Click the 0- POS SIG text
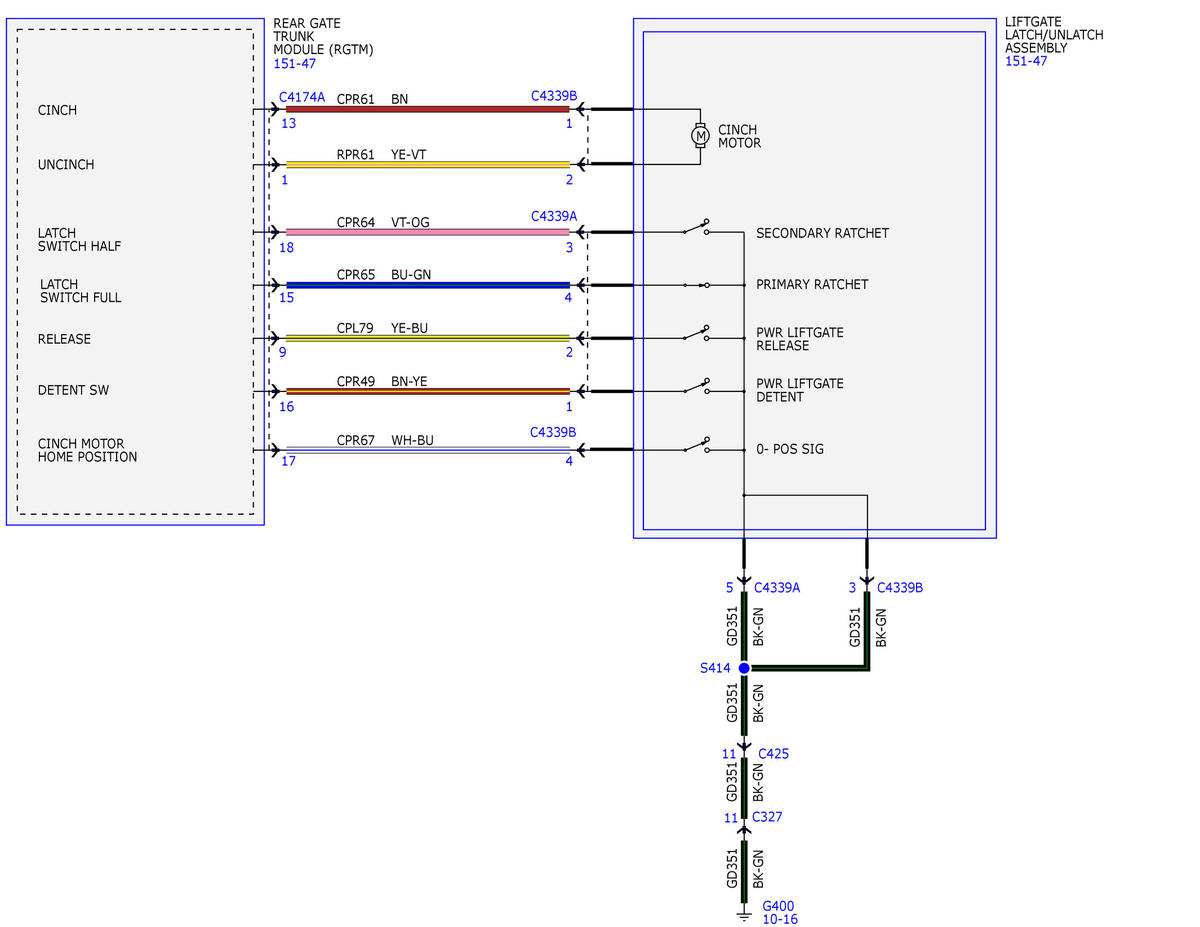1200x927 pixels. (790, 449)
